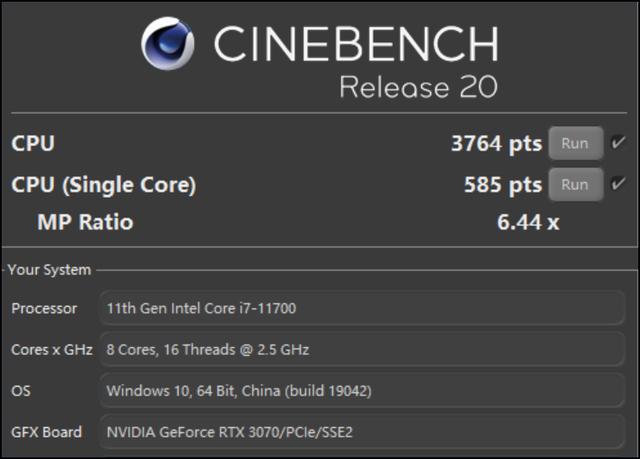
Task: Toggle the CPU (Single Core) checkbox
Action: 618,185
